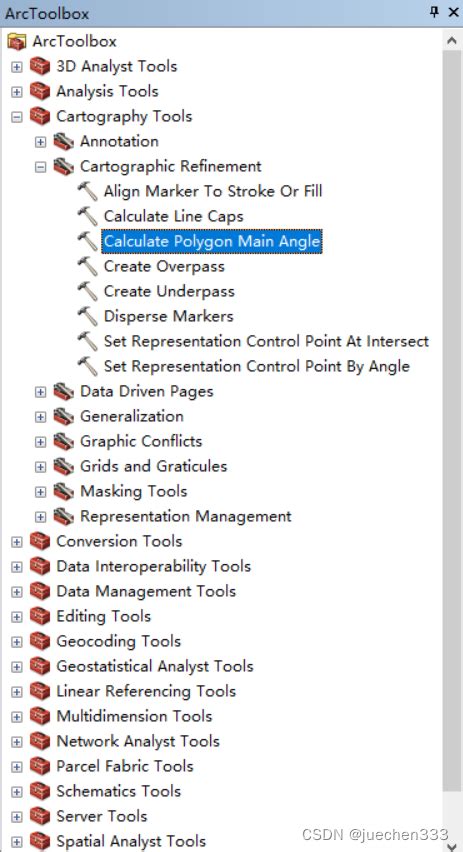This screenshot has width=463, height=852.
Task: Click the hammer icon beside Create Overpass
Action: pos(87,266)
